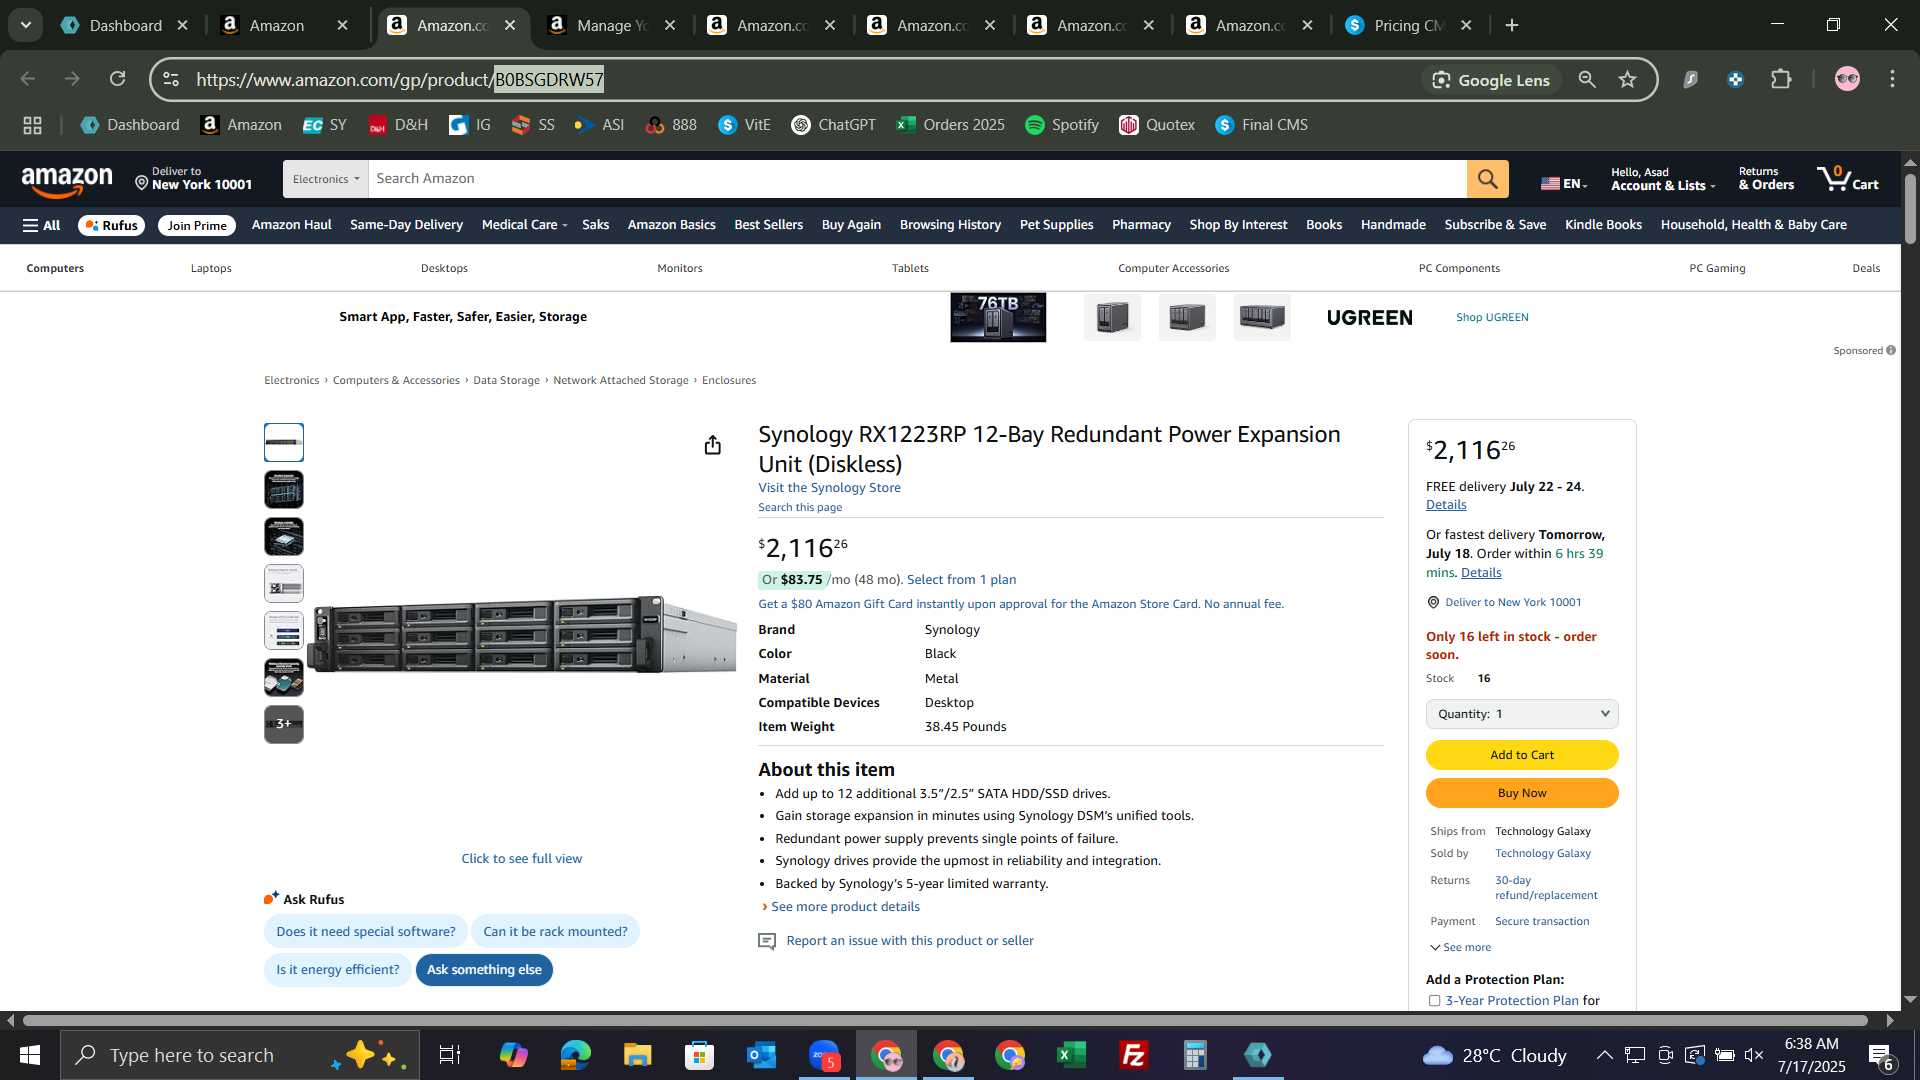Open the Calculator from the taskbar
The height and width of the screenshot is (1080, 1920).
click(1195, 1055)
